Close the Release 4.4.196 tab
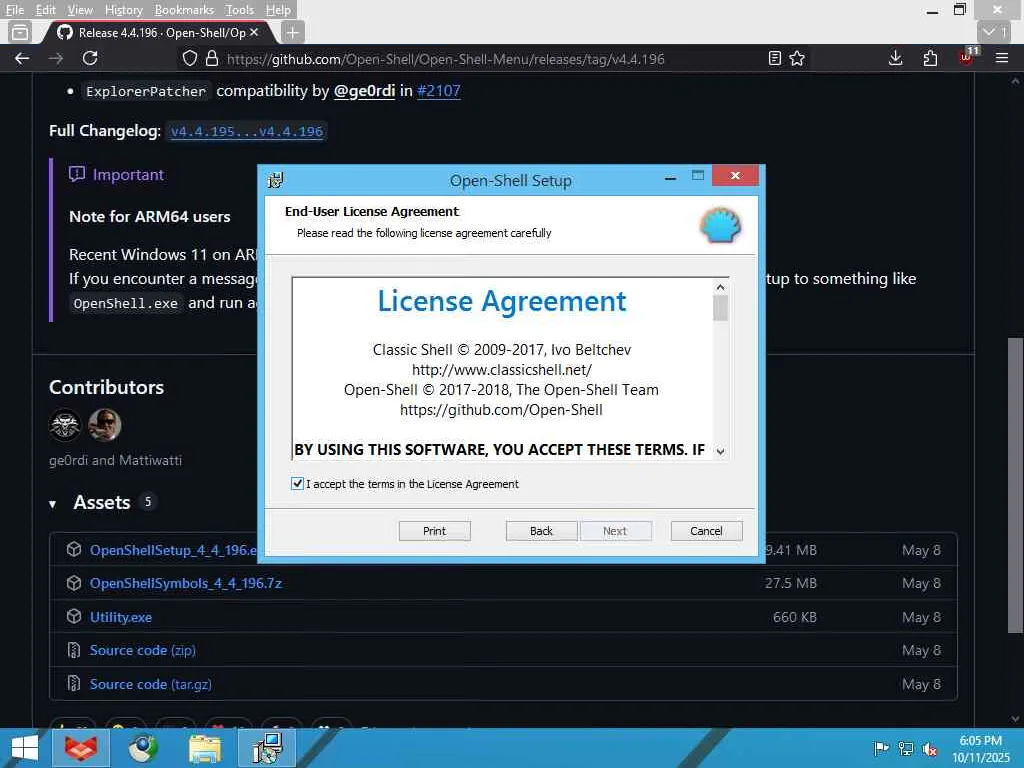 tap(254, 32)
